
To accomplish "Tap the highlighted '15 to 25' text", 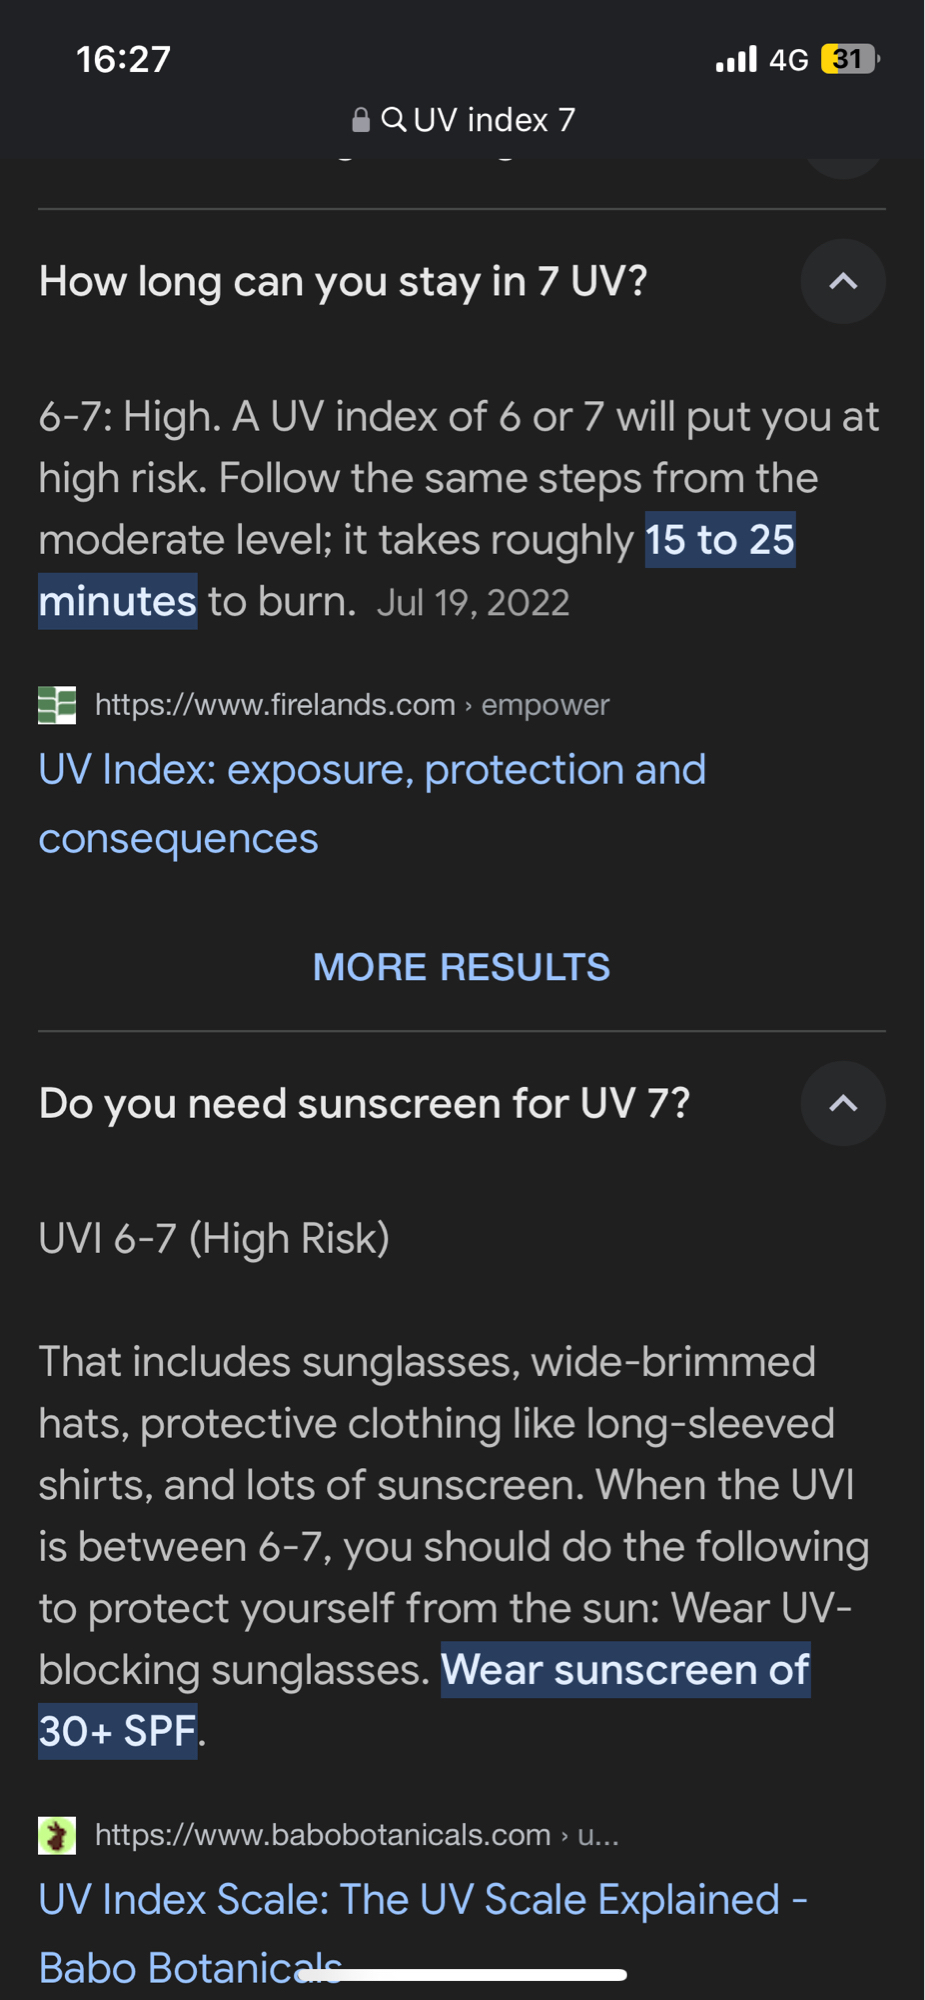I will pos(719,540).
